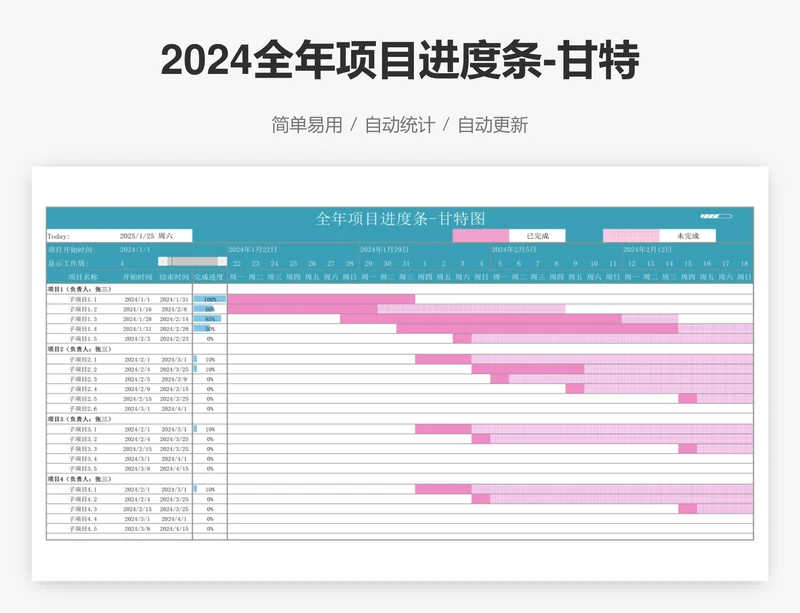Select the 子项目1.5 name cell

(83, 339)
